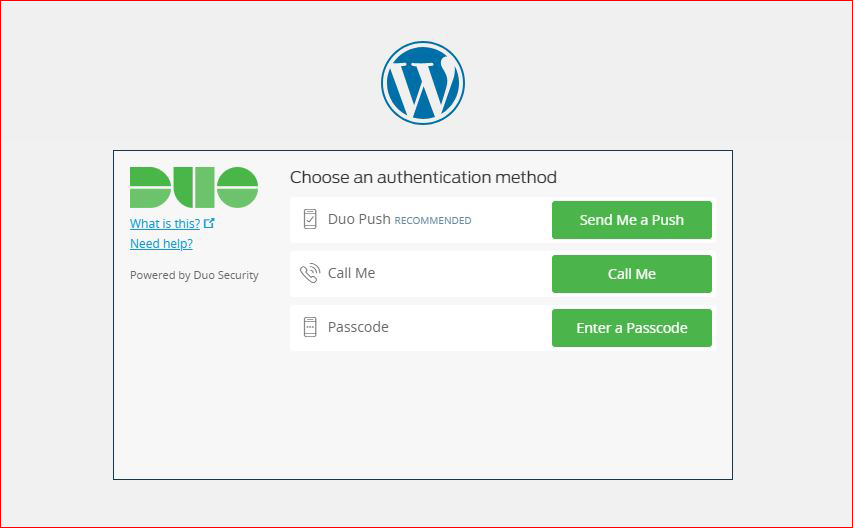Click the green Duo logo
Viewport: 853px width, 528px height.
tap(194, 187)
